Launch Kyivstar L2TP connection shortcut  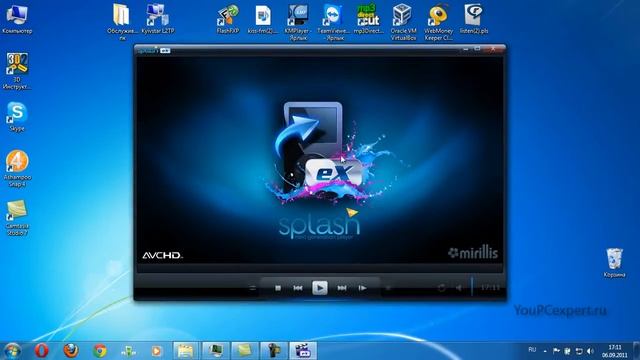coord(158,18)
